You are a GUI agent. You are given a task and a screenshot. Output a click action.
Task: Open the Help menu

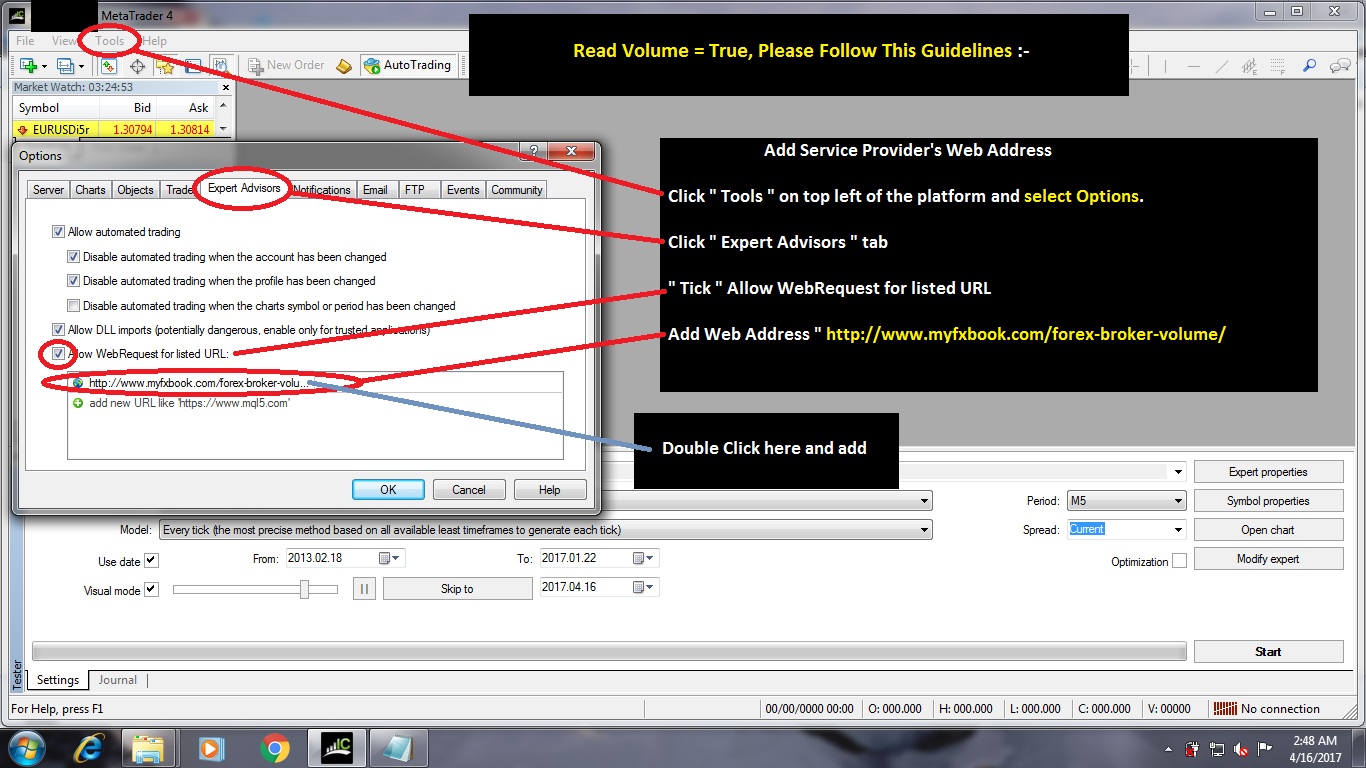point(155,41)
